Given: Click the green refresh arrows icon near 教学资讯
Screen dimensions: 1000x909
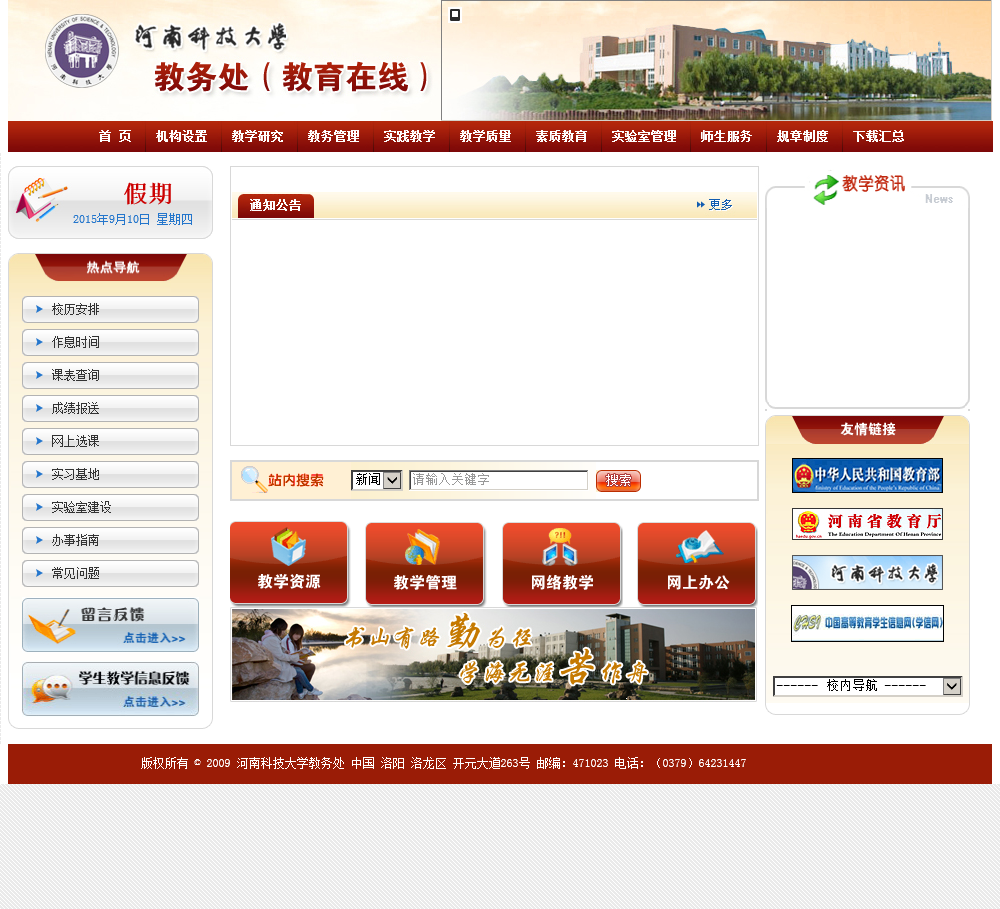Looking at the screenshot, I should click(825, 189).
